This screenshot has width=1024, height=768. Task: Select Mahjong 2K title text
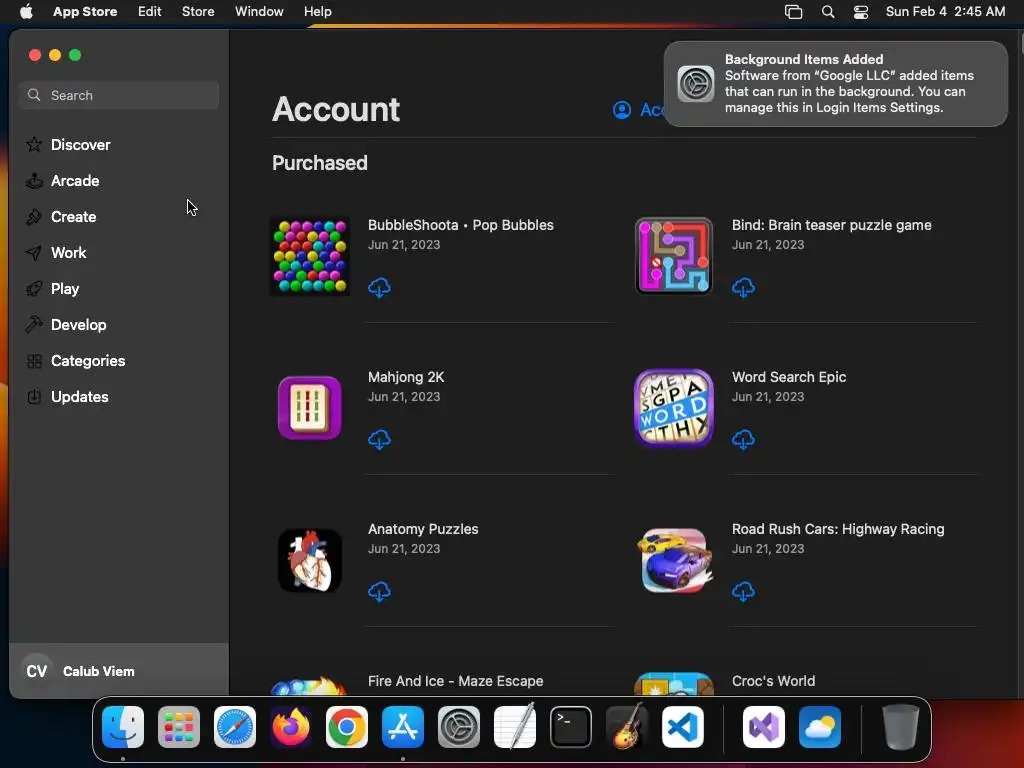pyautogui.click(x=406, y=377)
